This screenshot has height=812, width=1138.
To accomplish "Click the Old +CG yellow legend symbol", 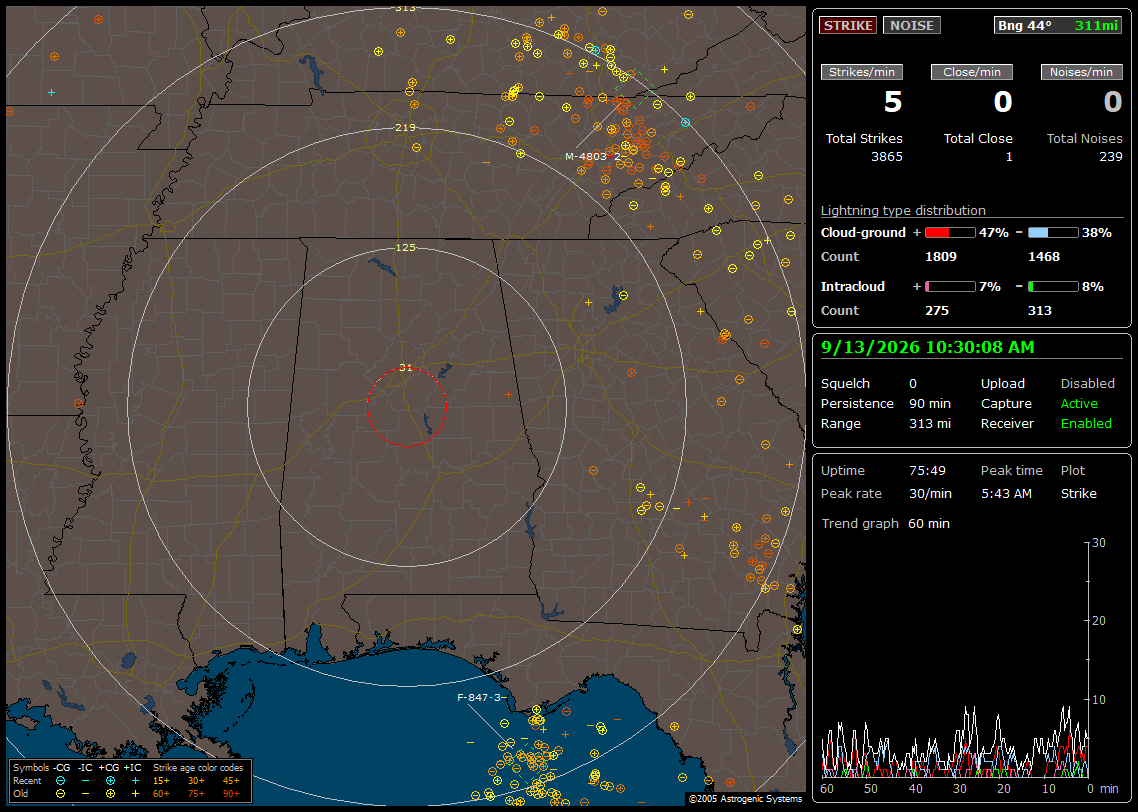I will click(110, 794).
